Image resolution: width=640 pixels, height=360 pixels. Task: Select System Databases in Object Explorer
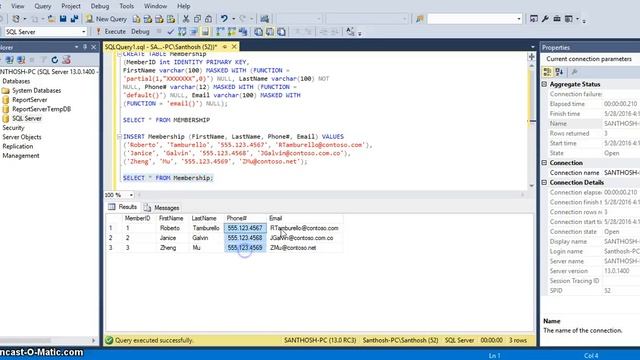(x=36, y=91)
